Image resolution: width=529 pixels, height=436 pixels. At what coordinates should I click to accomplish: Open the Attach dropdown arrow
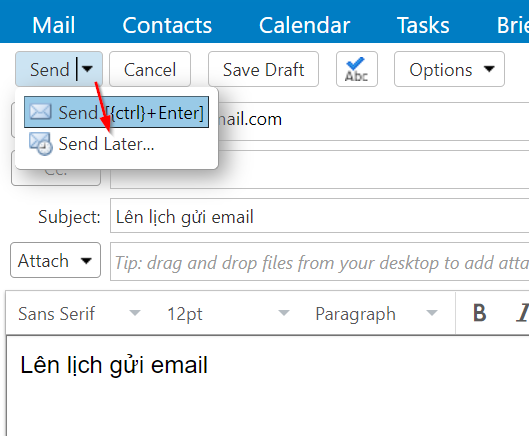coord(86,261)
